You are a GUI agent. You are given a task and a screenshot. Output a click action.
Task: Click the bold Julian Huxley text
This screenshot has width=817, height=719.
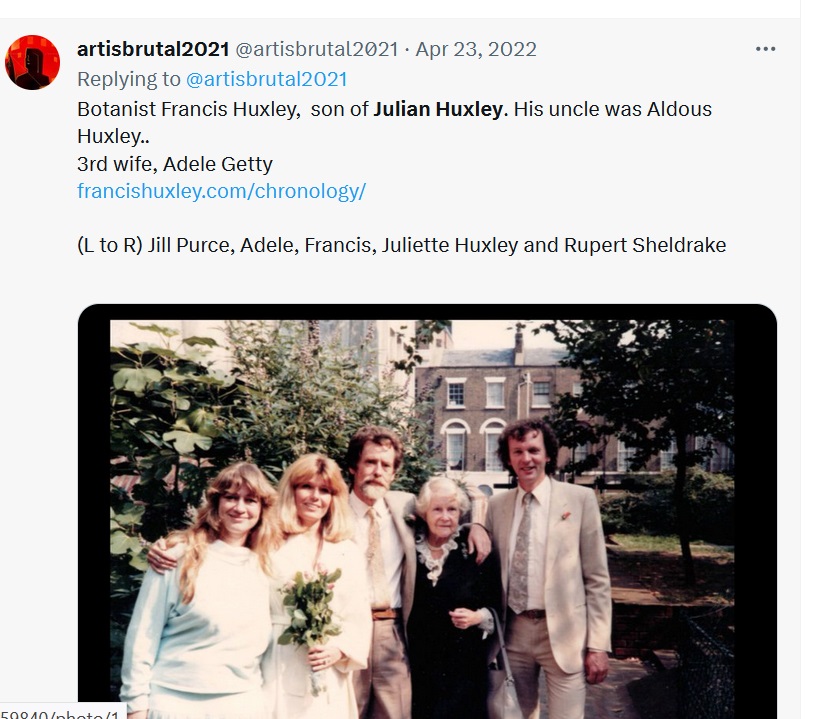point(438,109)
